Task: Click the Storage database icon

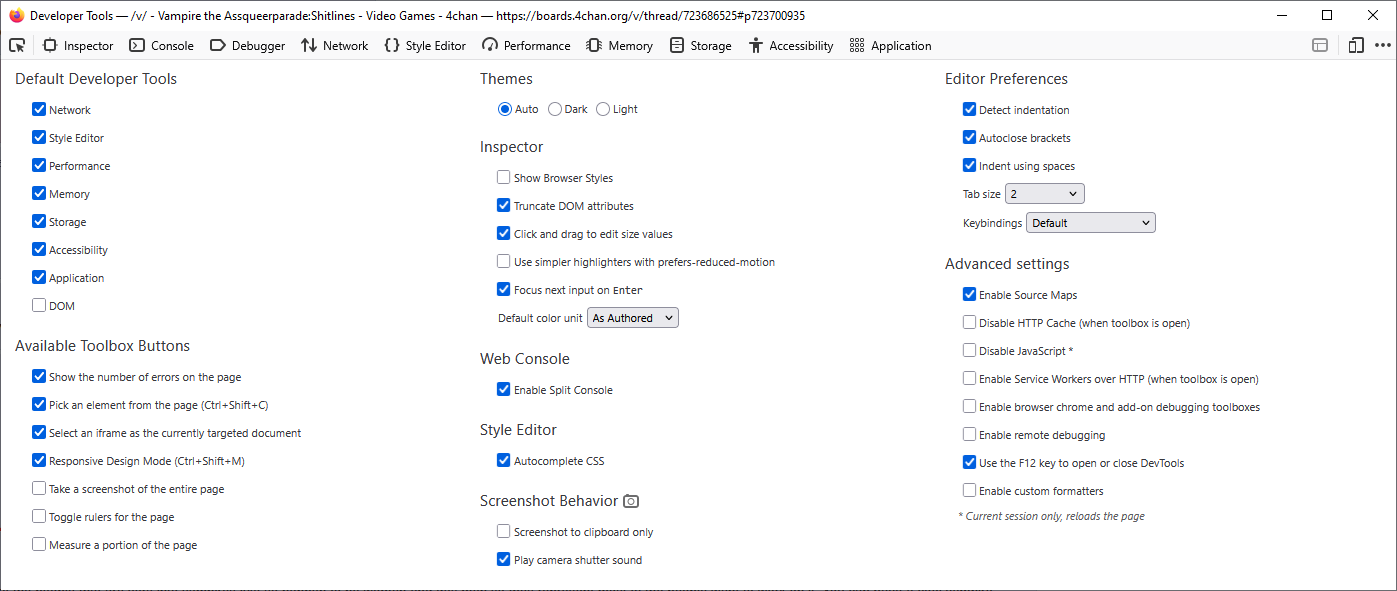Action: click(677, 45)
